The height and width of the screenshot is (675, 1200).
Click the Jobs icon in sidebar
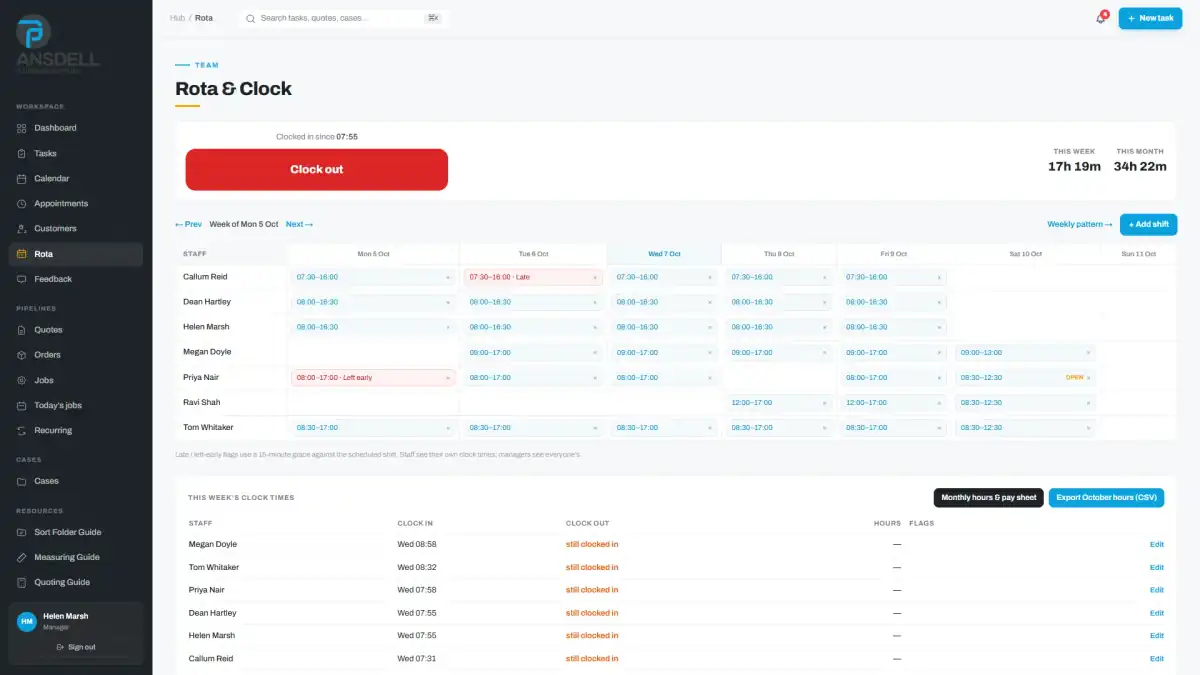(22, 380)
